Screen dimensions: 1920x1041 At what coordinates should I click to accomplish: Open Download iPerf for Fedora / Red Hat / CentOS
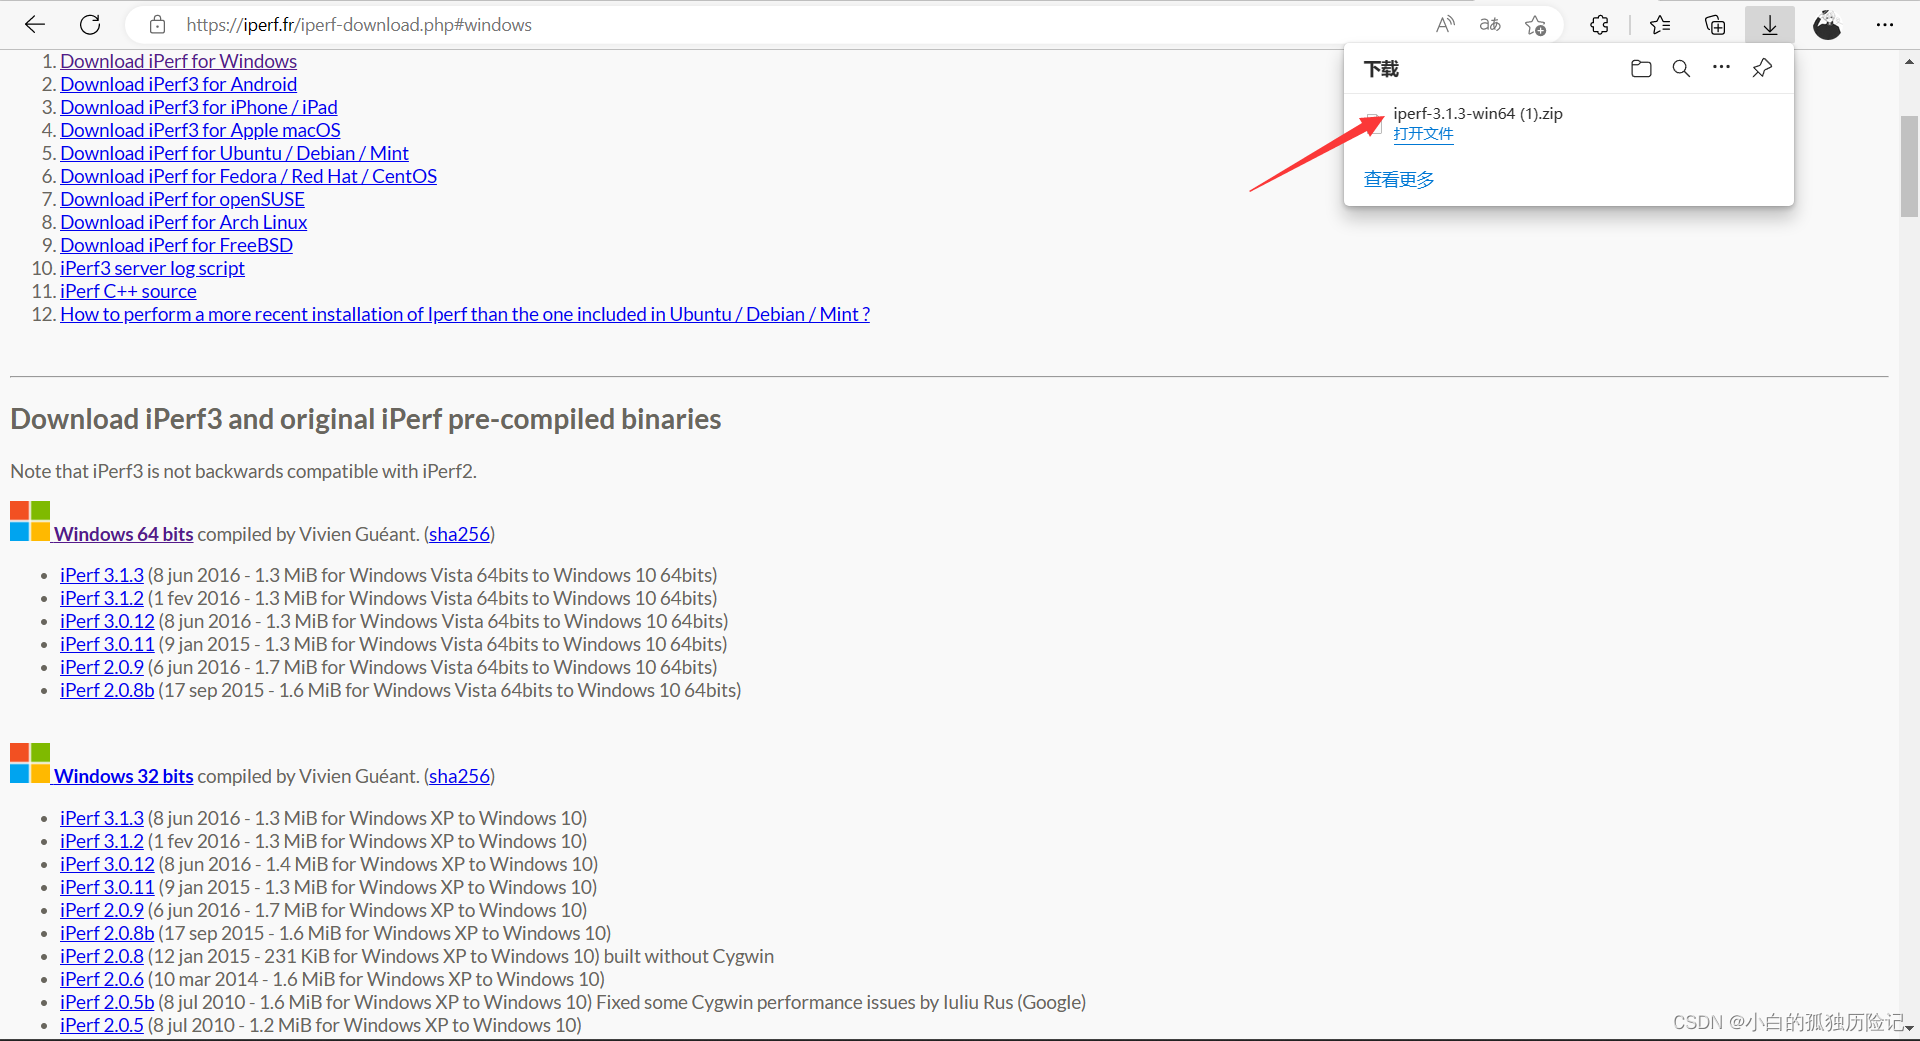click(248, 176)
